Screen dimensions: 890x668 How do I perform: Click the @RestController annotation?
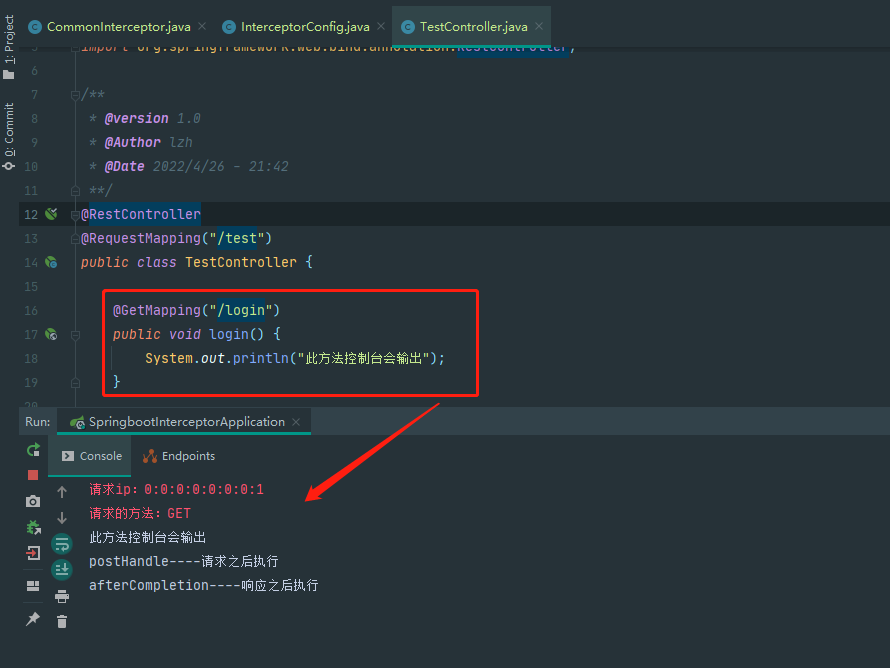(141, 214)
